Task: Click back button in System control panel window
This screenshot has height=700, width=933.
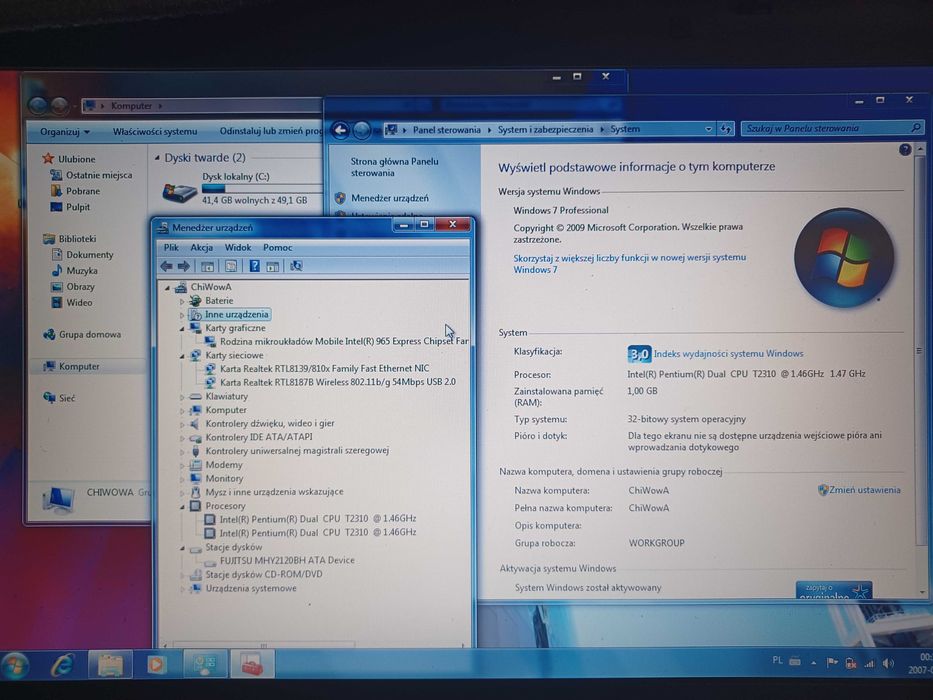Action: click(340, 130)
